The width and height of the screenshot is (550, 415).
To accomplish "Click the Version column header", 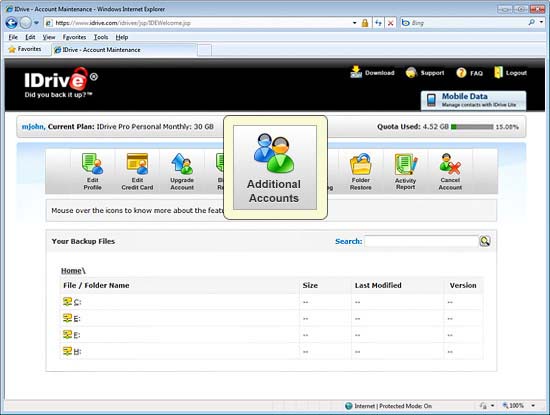I will pyautogui.click(x=463, y=285).
